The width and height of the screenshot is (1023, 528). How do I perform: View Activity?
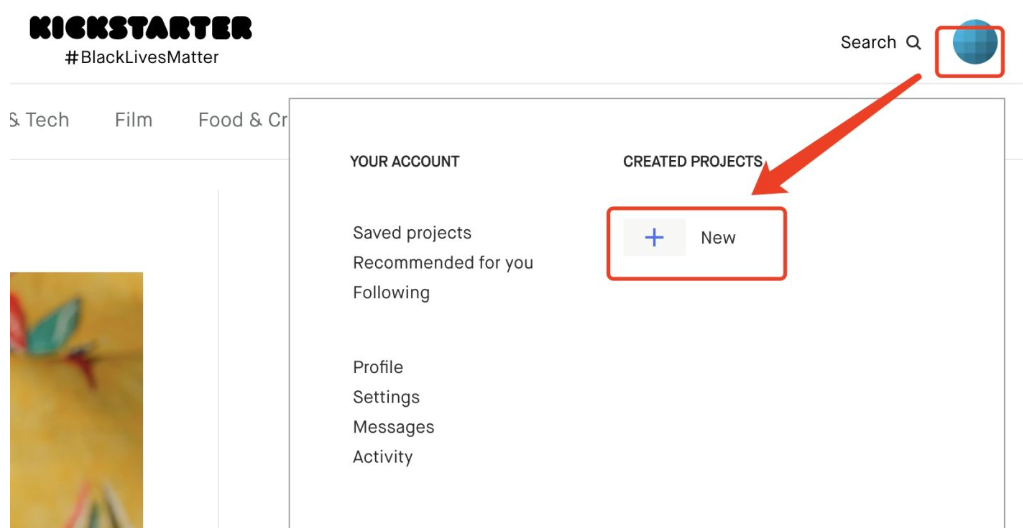(382, 457)
